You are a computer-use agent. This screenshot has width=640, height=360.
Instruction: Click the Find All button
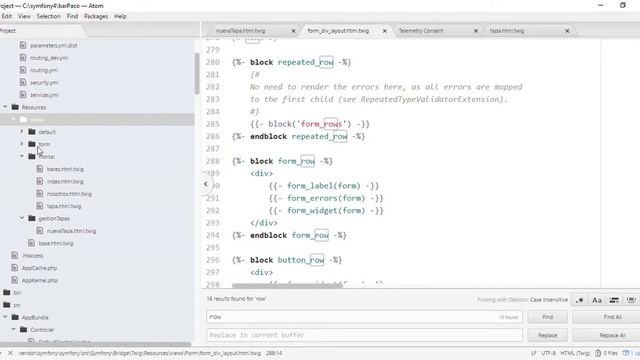click(x=612, y=317)
